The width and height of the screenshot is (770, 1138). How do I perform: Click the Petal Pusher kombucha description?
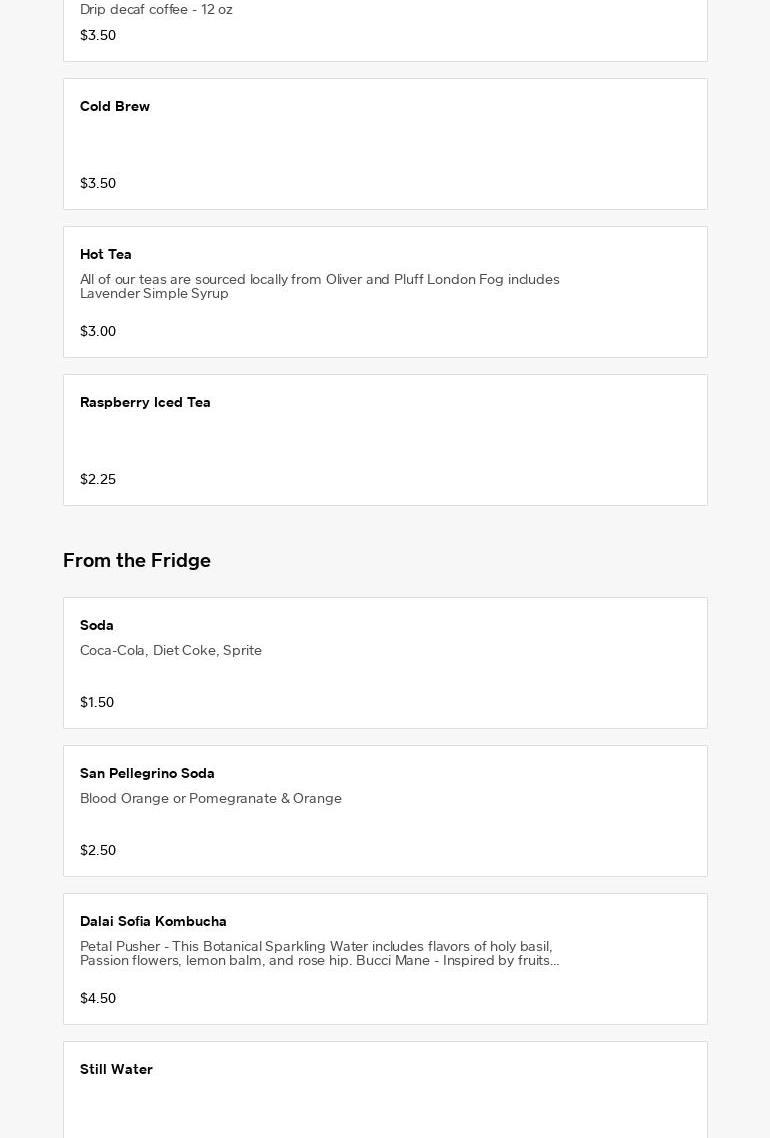(320, 953)
